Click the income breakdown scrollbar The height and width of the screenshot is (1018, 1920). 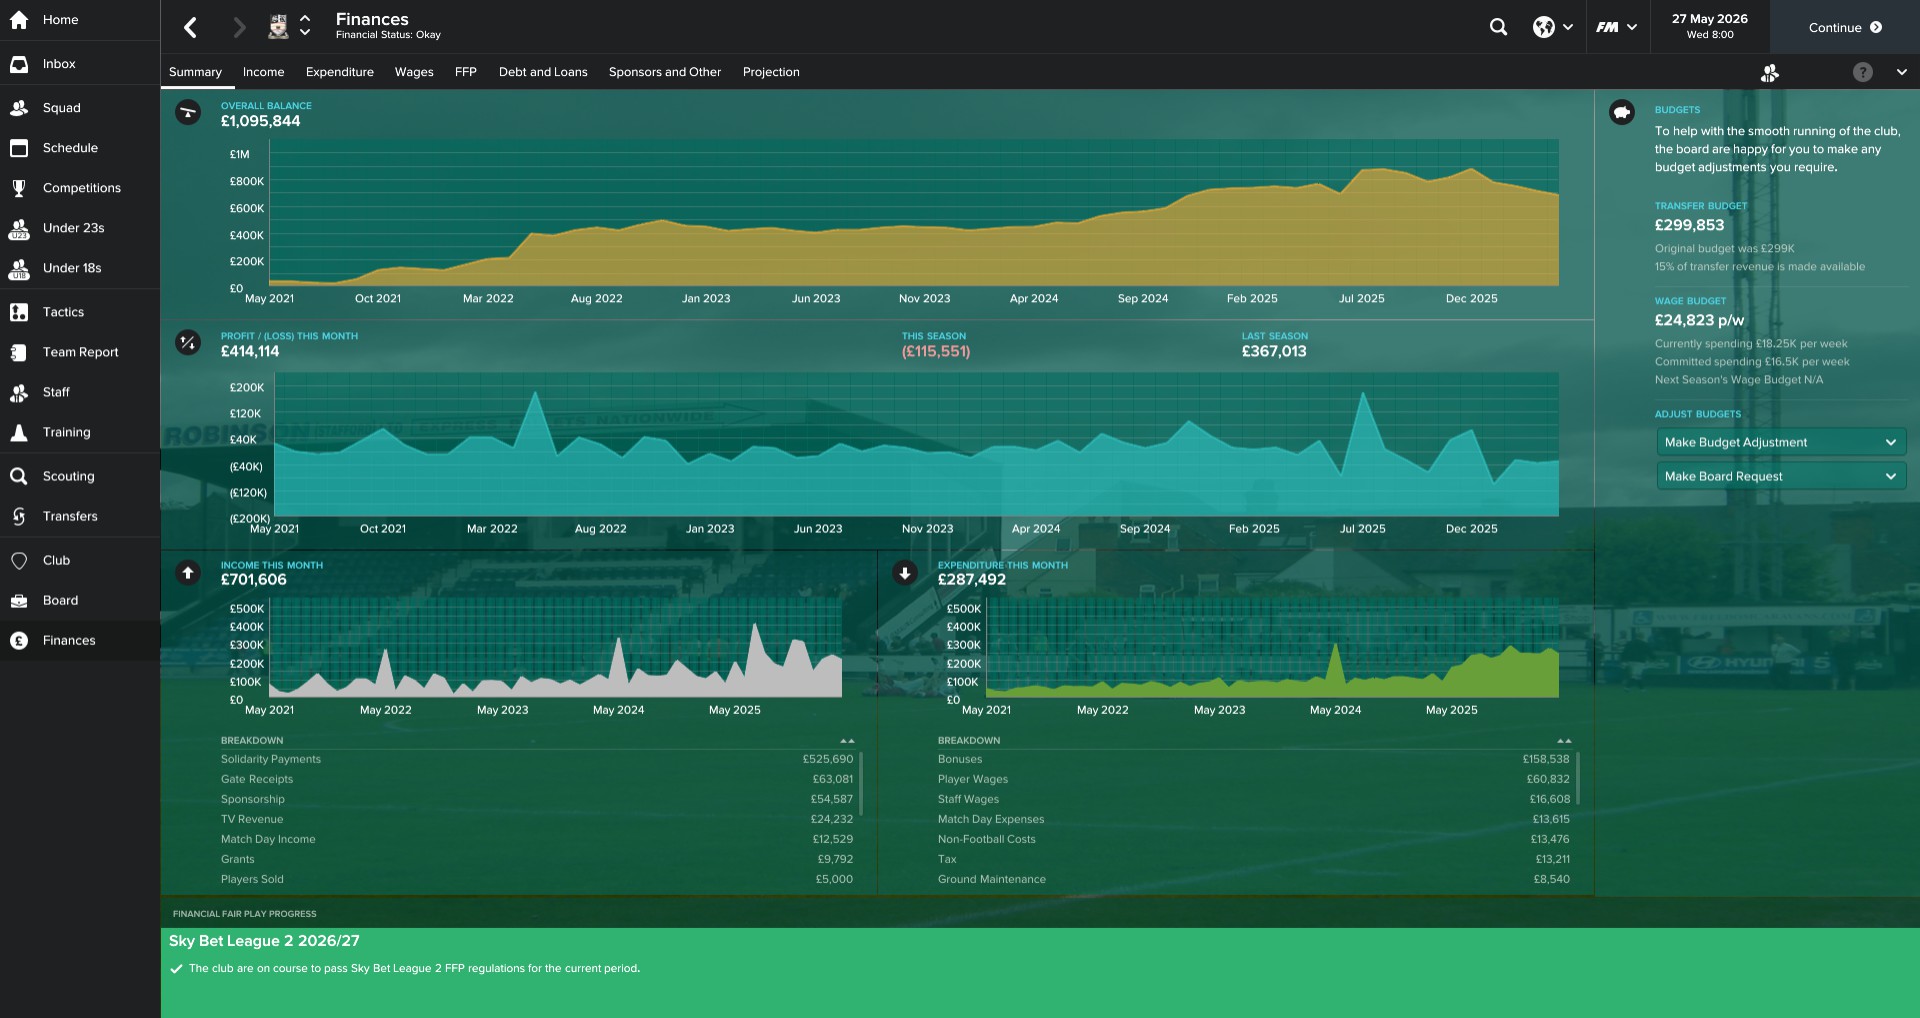coord(860,782)
